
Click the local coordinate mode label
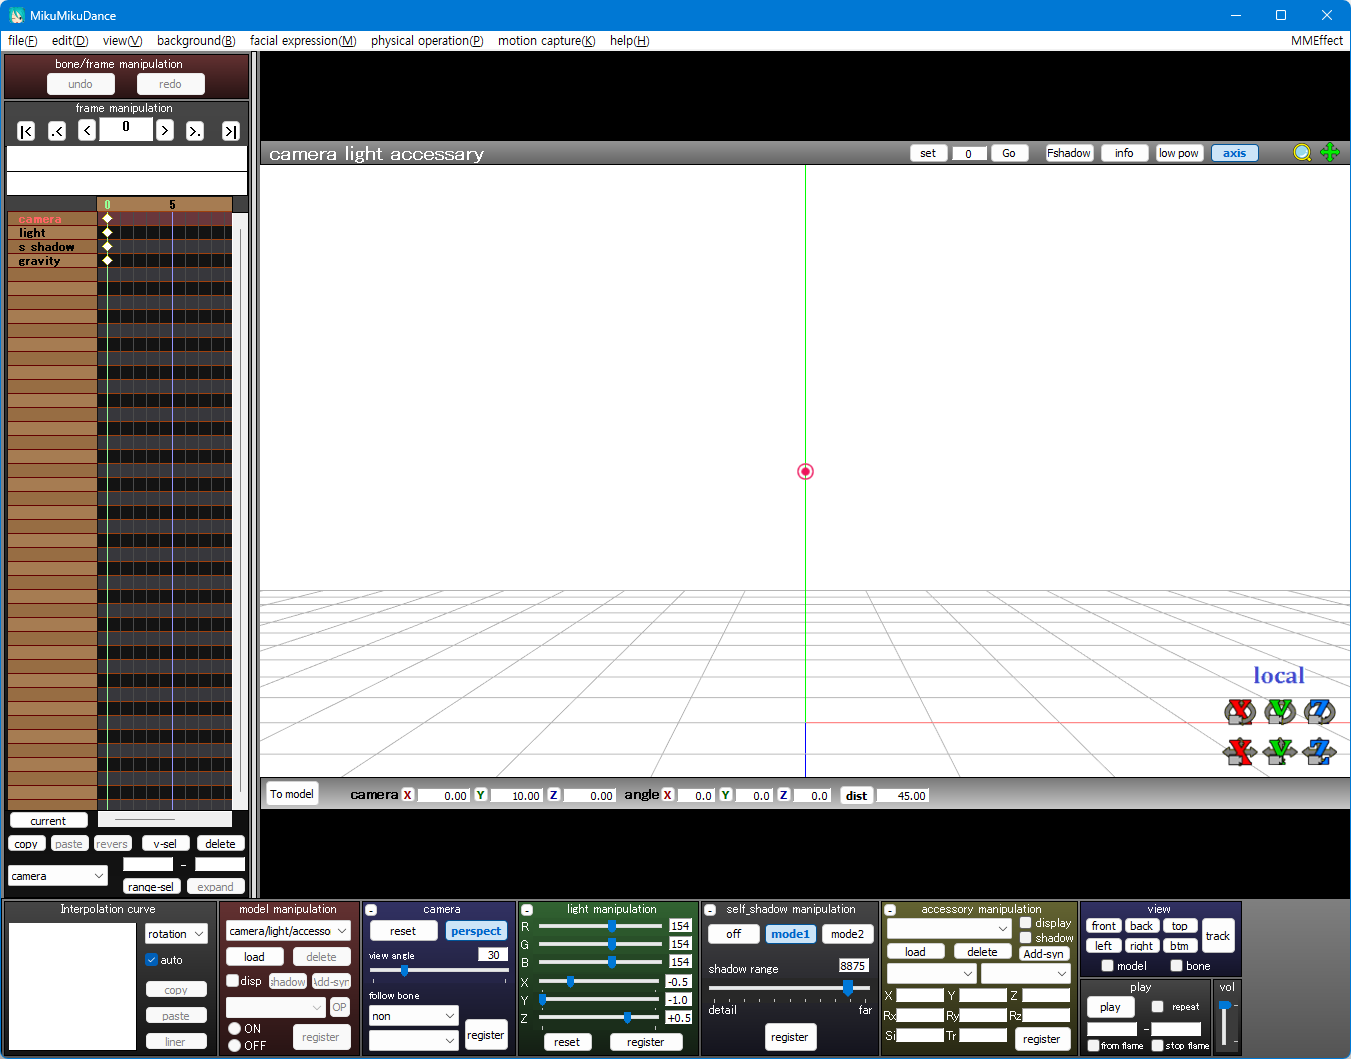(1279, 675)
